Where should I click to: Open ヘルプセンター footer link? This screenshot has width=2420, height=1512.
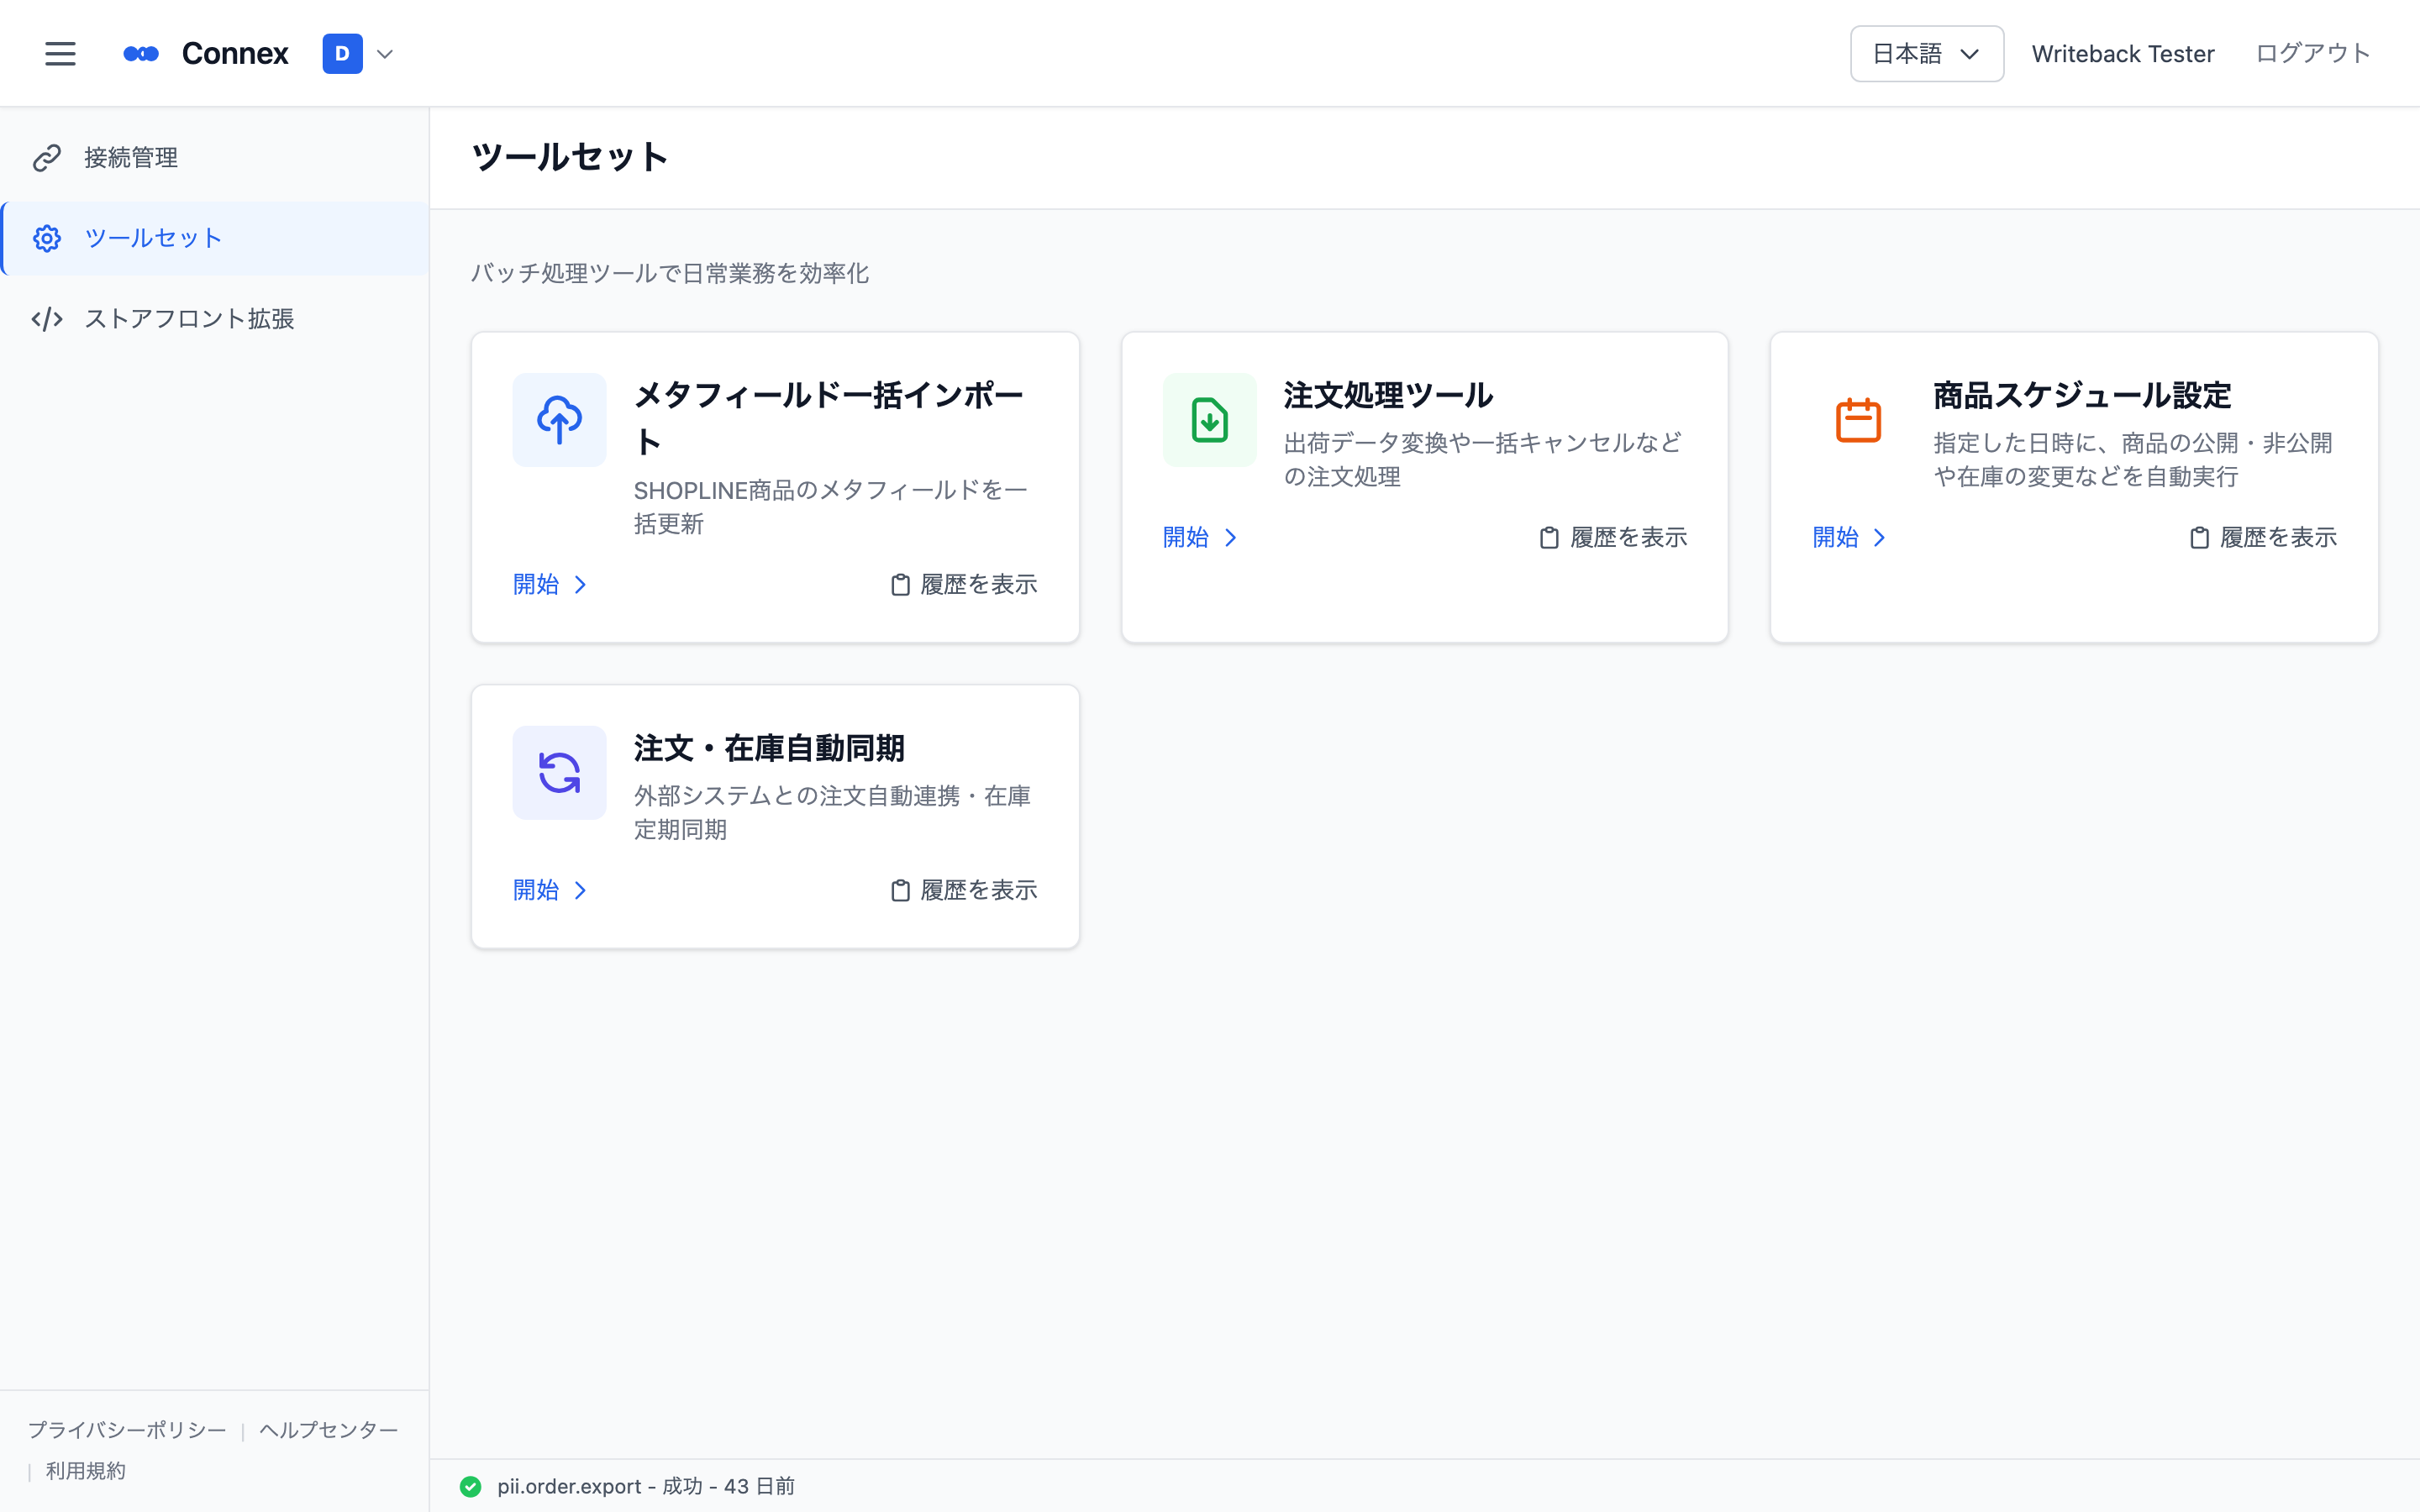[x=329, y=1430]
